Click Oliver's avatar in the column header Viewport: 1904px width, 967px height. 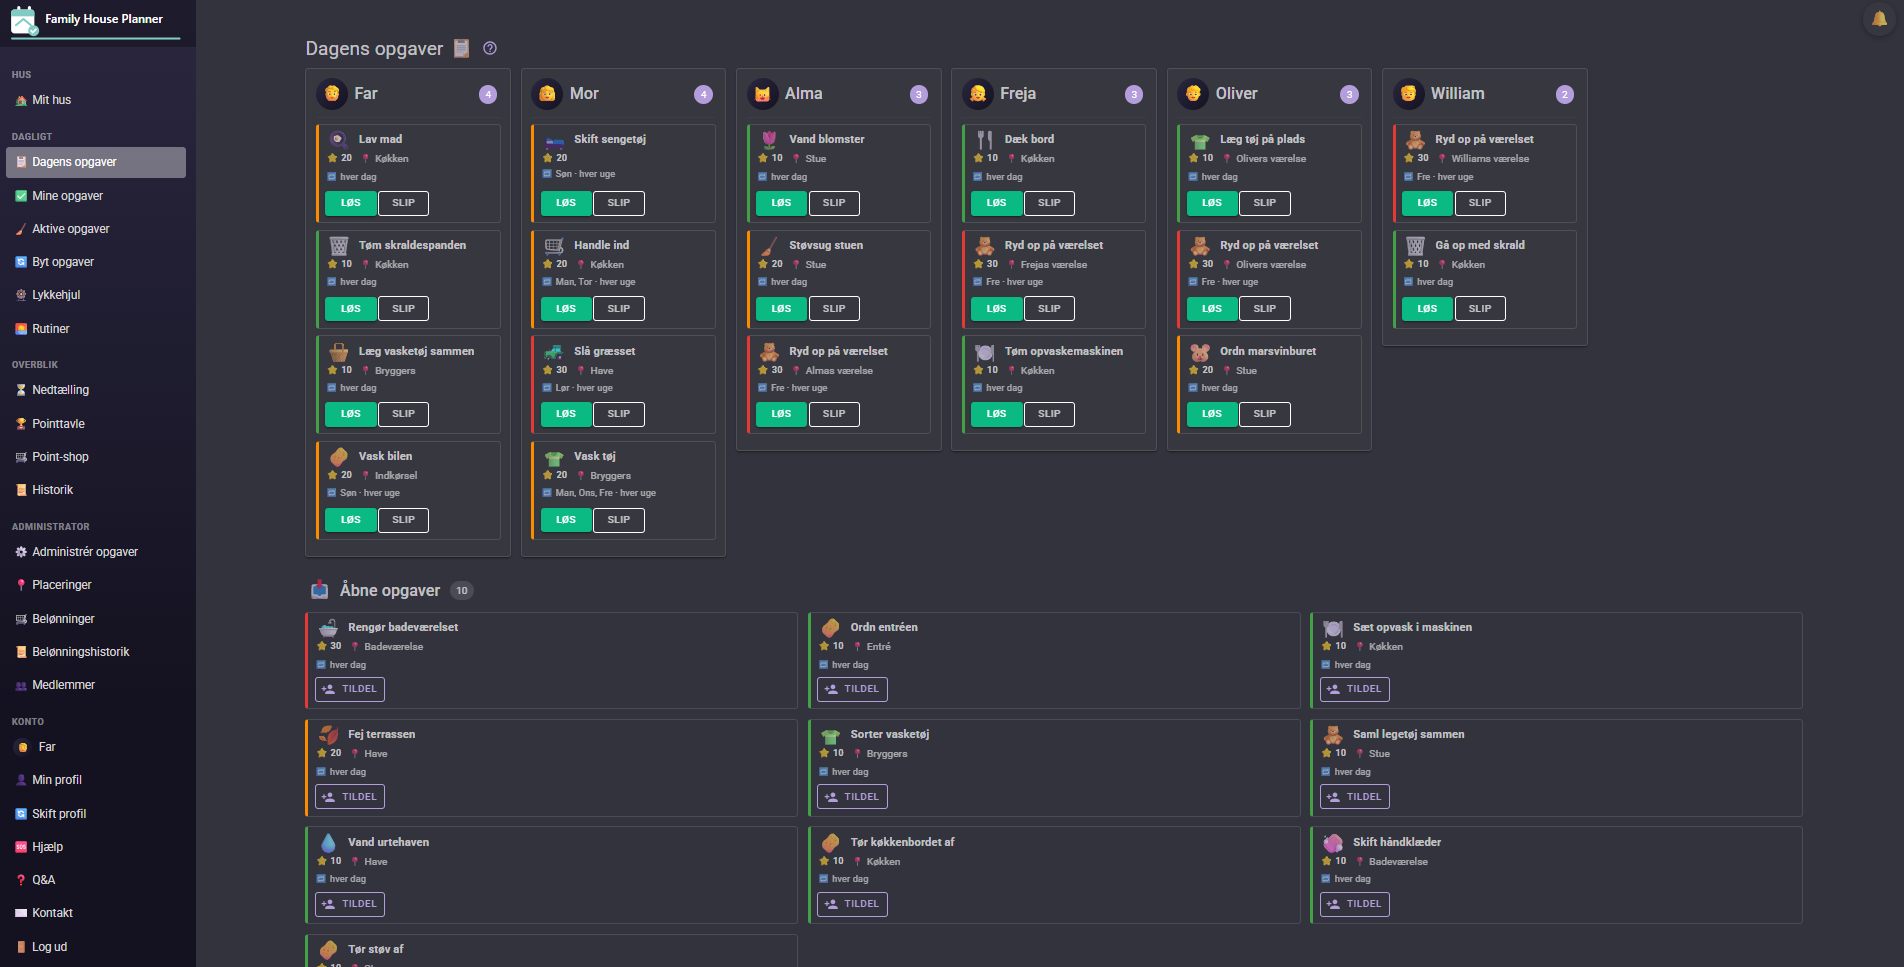click(x=1193, y=94)
